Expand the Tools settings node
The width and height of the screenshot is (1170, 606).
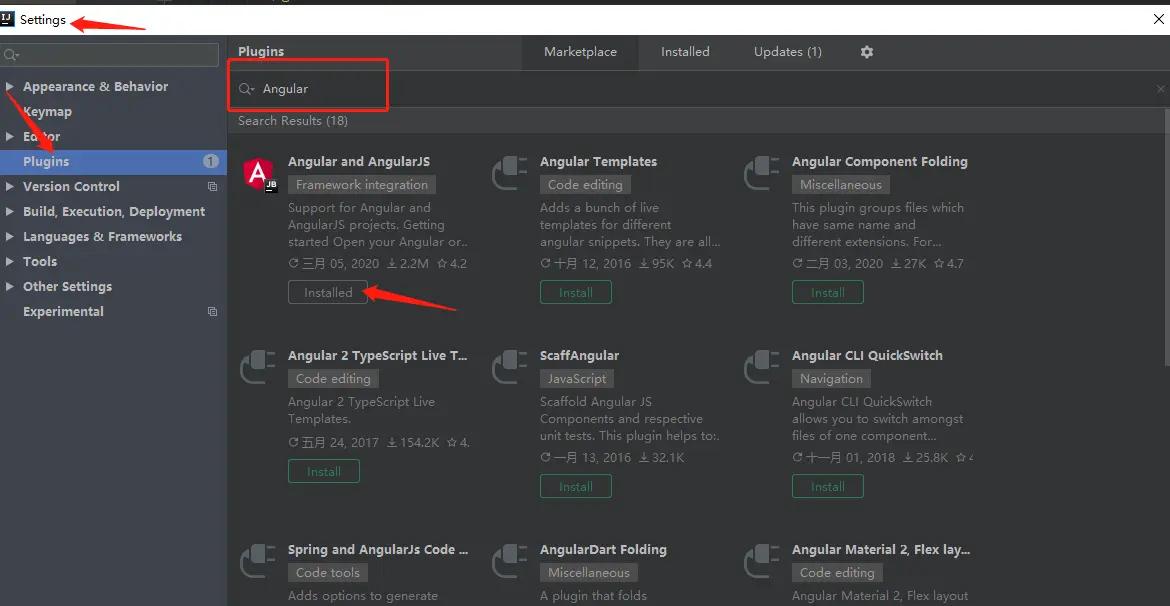pos(10,262)
